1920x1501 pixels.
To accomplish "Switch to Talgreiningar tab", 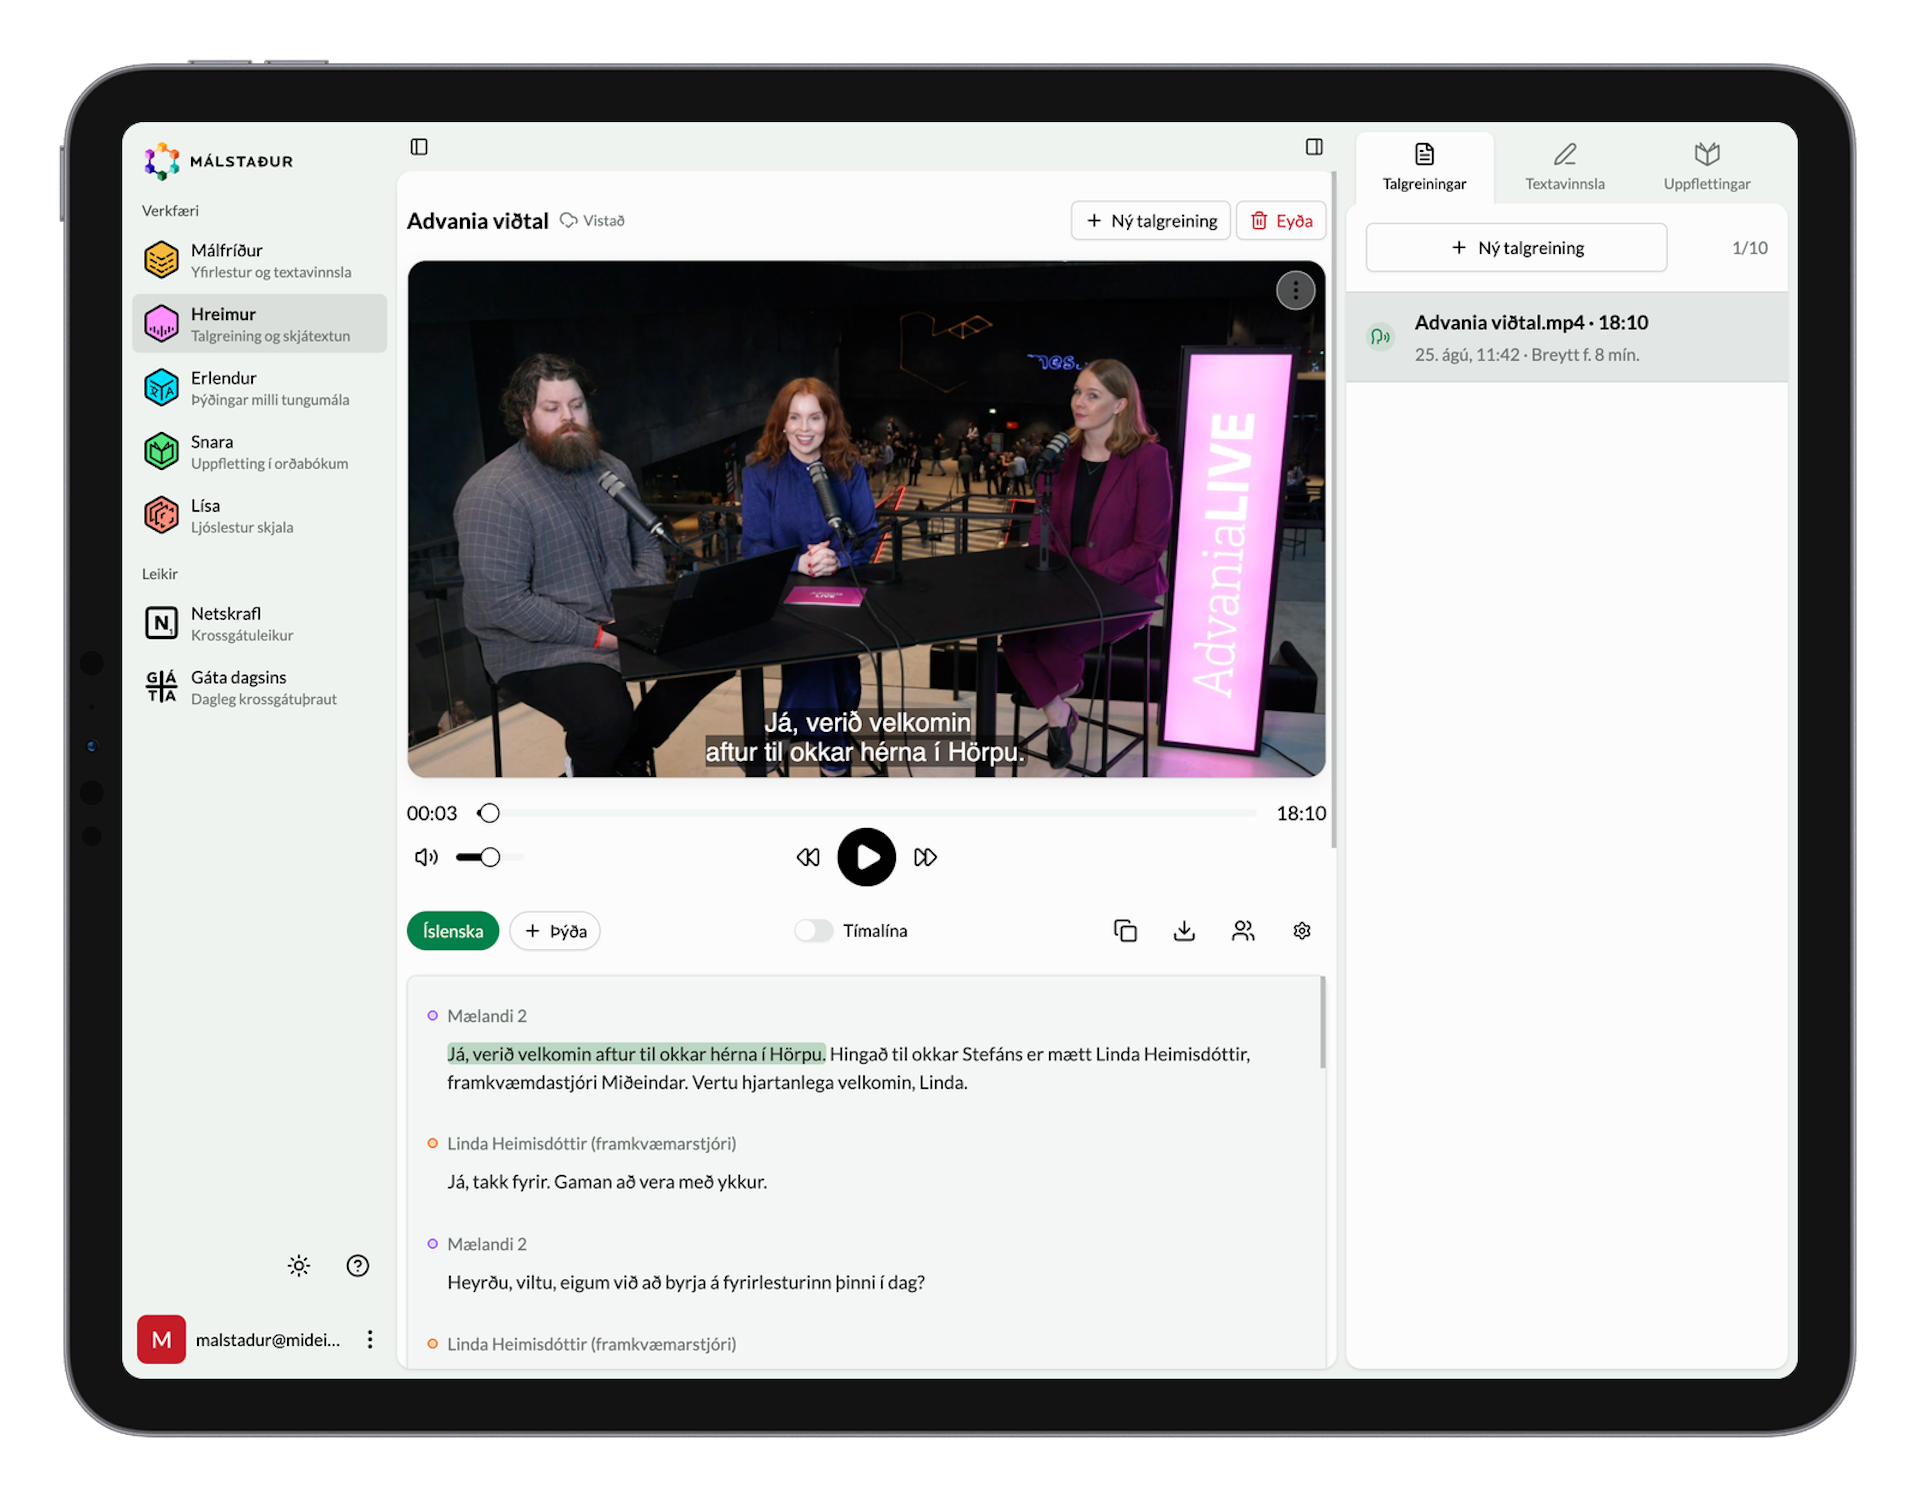I will click(1424, 167).
